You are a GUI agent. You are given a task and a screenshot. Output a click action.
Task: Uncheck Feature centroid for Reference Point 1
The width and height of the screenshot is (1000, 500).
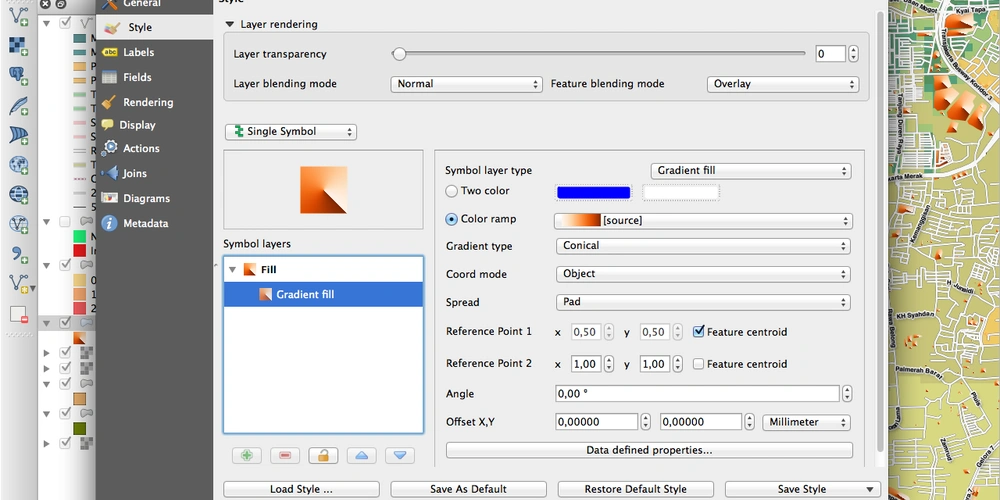click(x=698, y=332)
